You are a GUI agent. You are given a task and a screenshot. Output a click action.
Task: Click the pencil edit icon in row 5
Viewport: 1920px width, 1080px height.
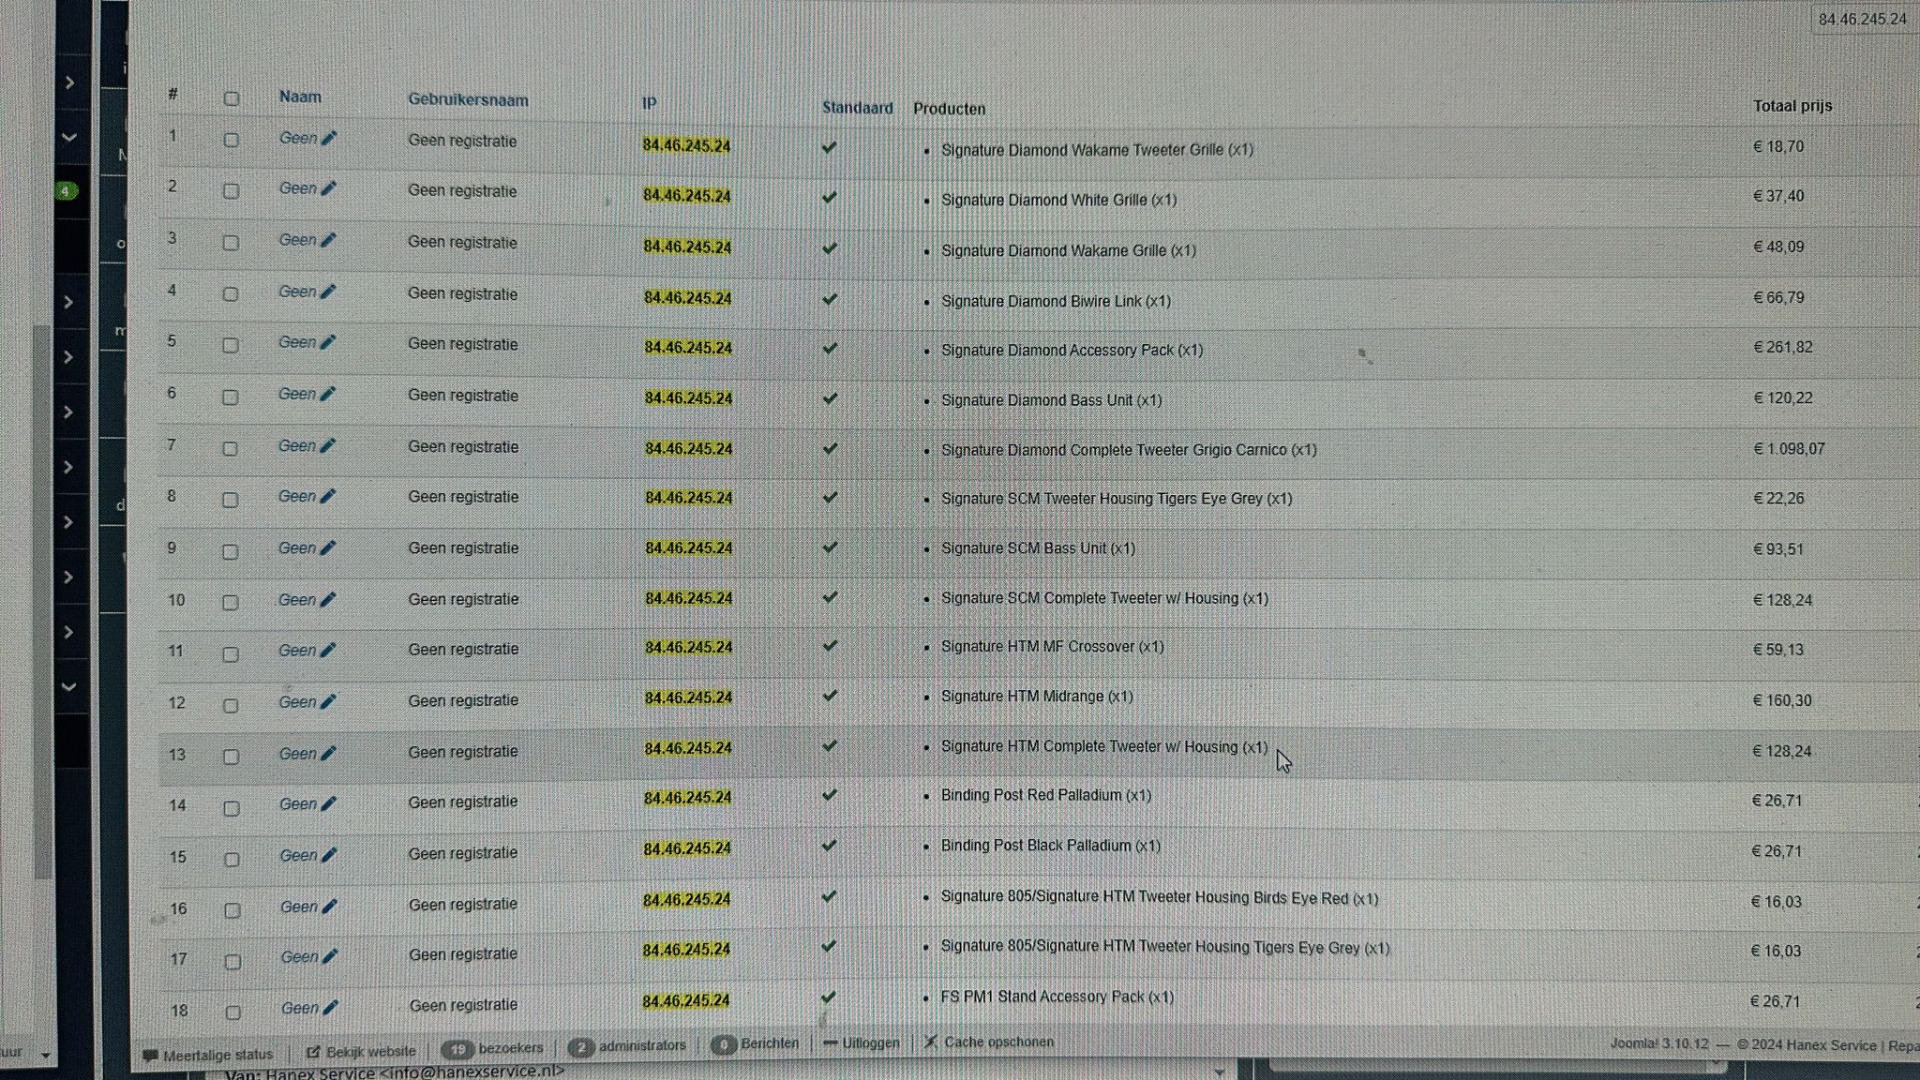[x=328, y=342]
